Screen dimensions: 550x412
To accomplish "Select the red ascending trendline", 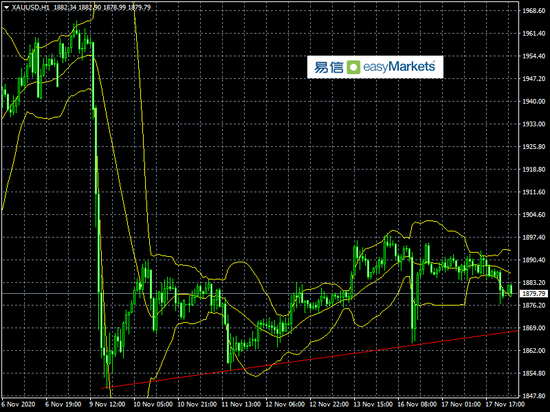I will pos(310,359).
